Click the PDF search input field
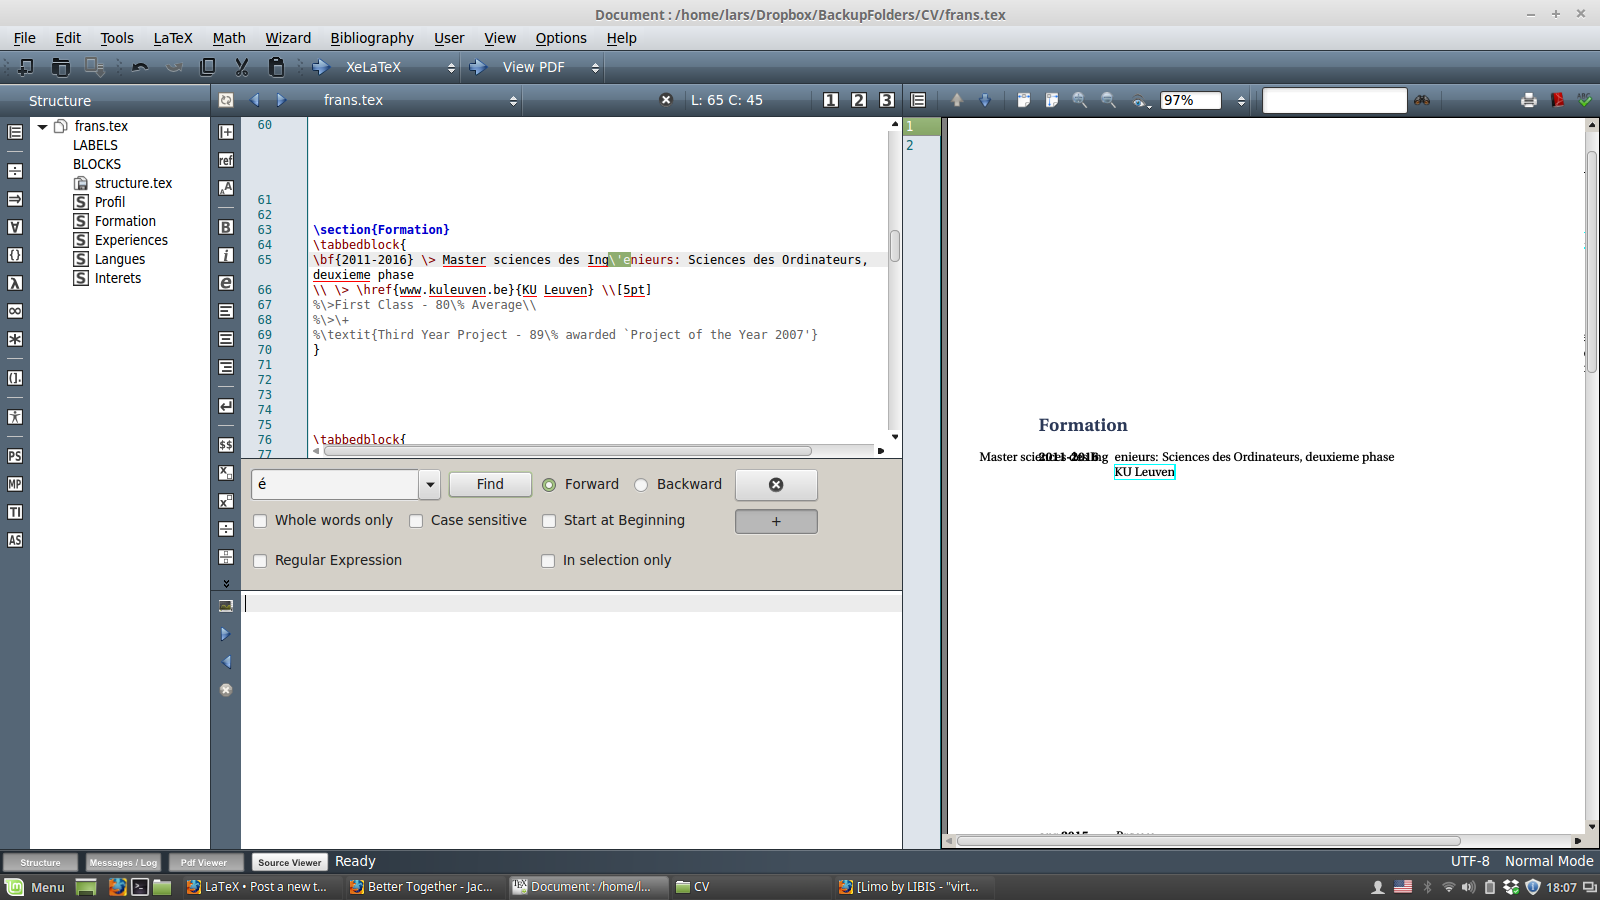1600x900 pixels. tap(1334, 100)
